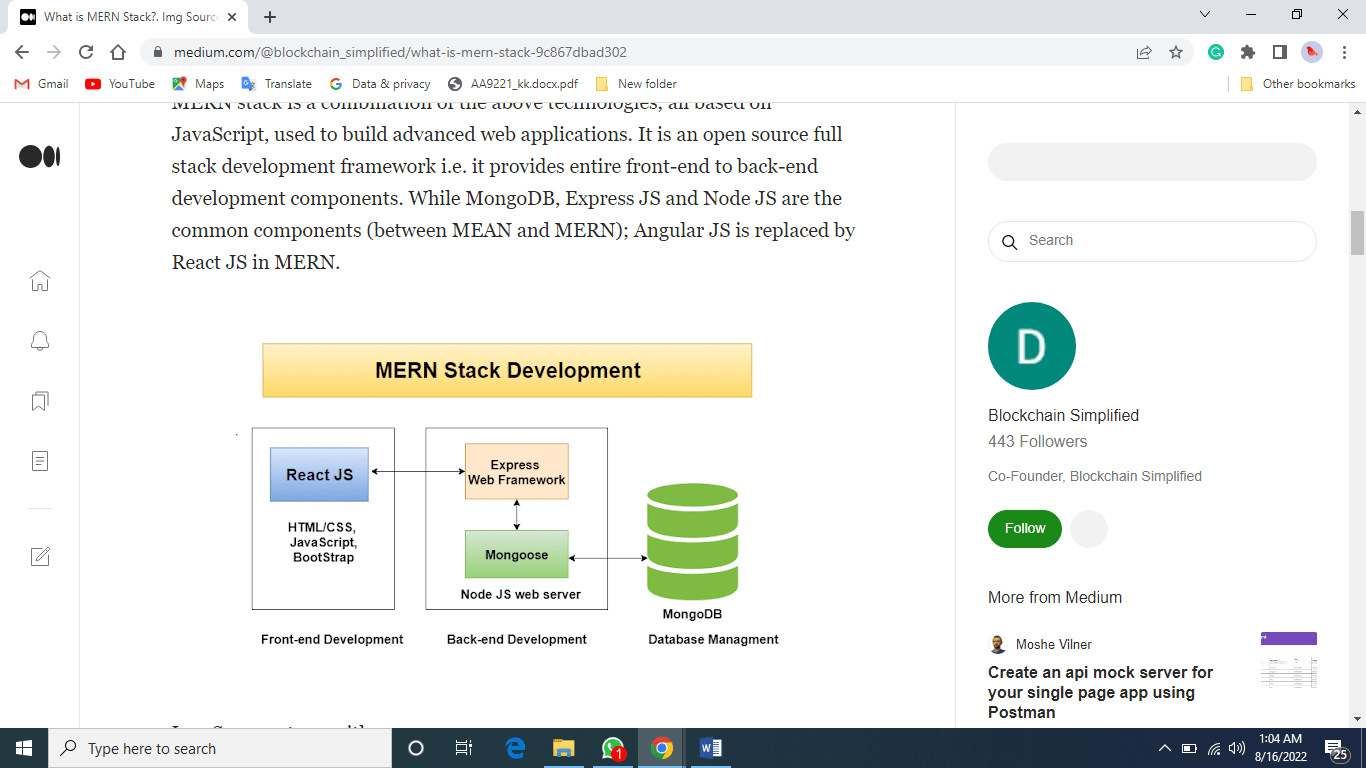1366x768 pixels.
Task: Switch to Chrome on the taskbar
Action: (x=661, y=748)
